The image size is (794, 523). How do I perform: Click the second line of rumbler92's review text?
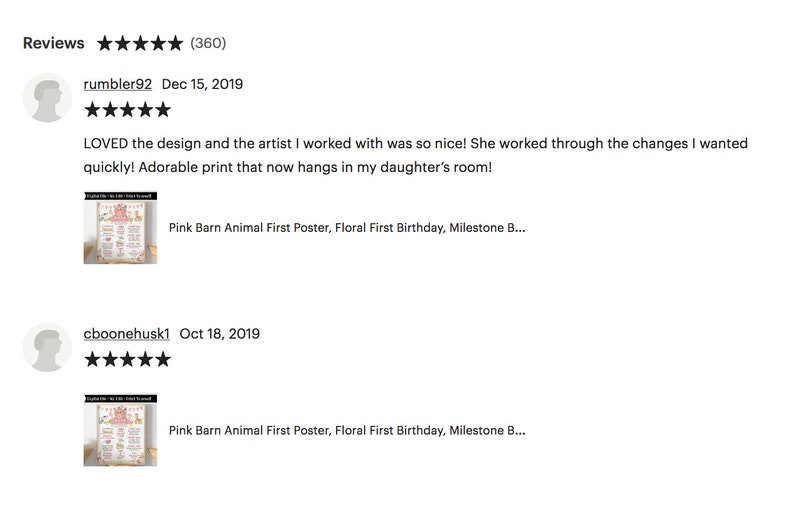(x=288, y=167)
